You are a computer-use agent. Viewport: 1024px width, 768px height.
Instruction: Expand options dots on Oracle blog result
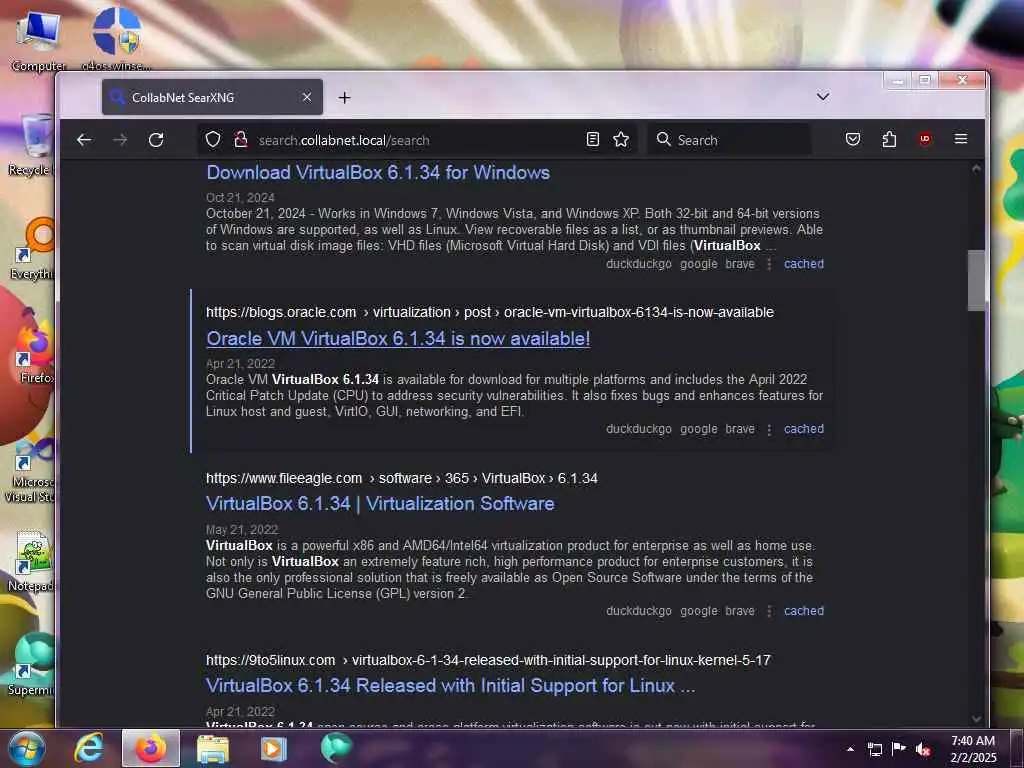tap(769, 429)
